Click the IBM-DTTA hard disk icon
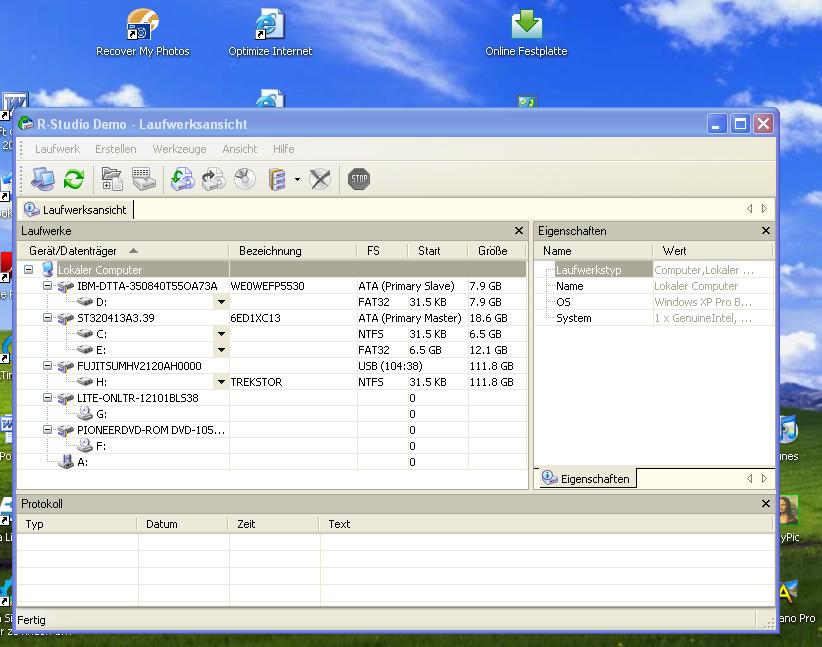Screen dimensions: 822x647 click(66, 286)
